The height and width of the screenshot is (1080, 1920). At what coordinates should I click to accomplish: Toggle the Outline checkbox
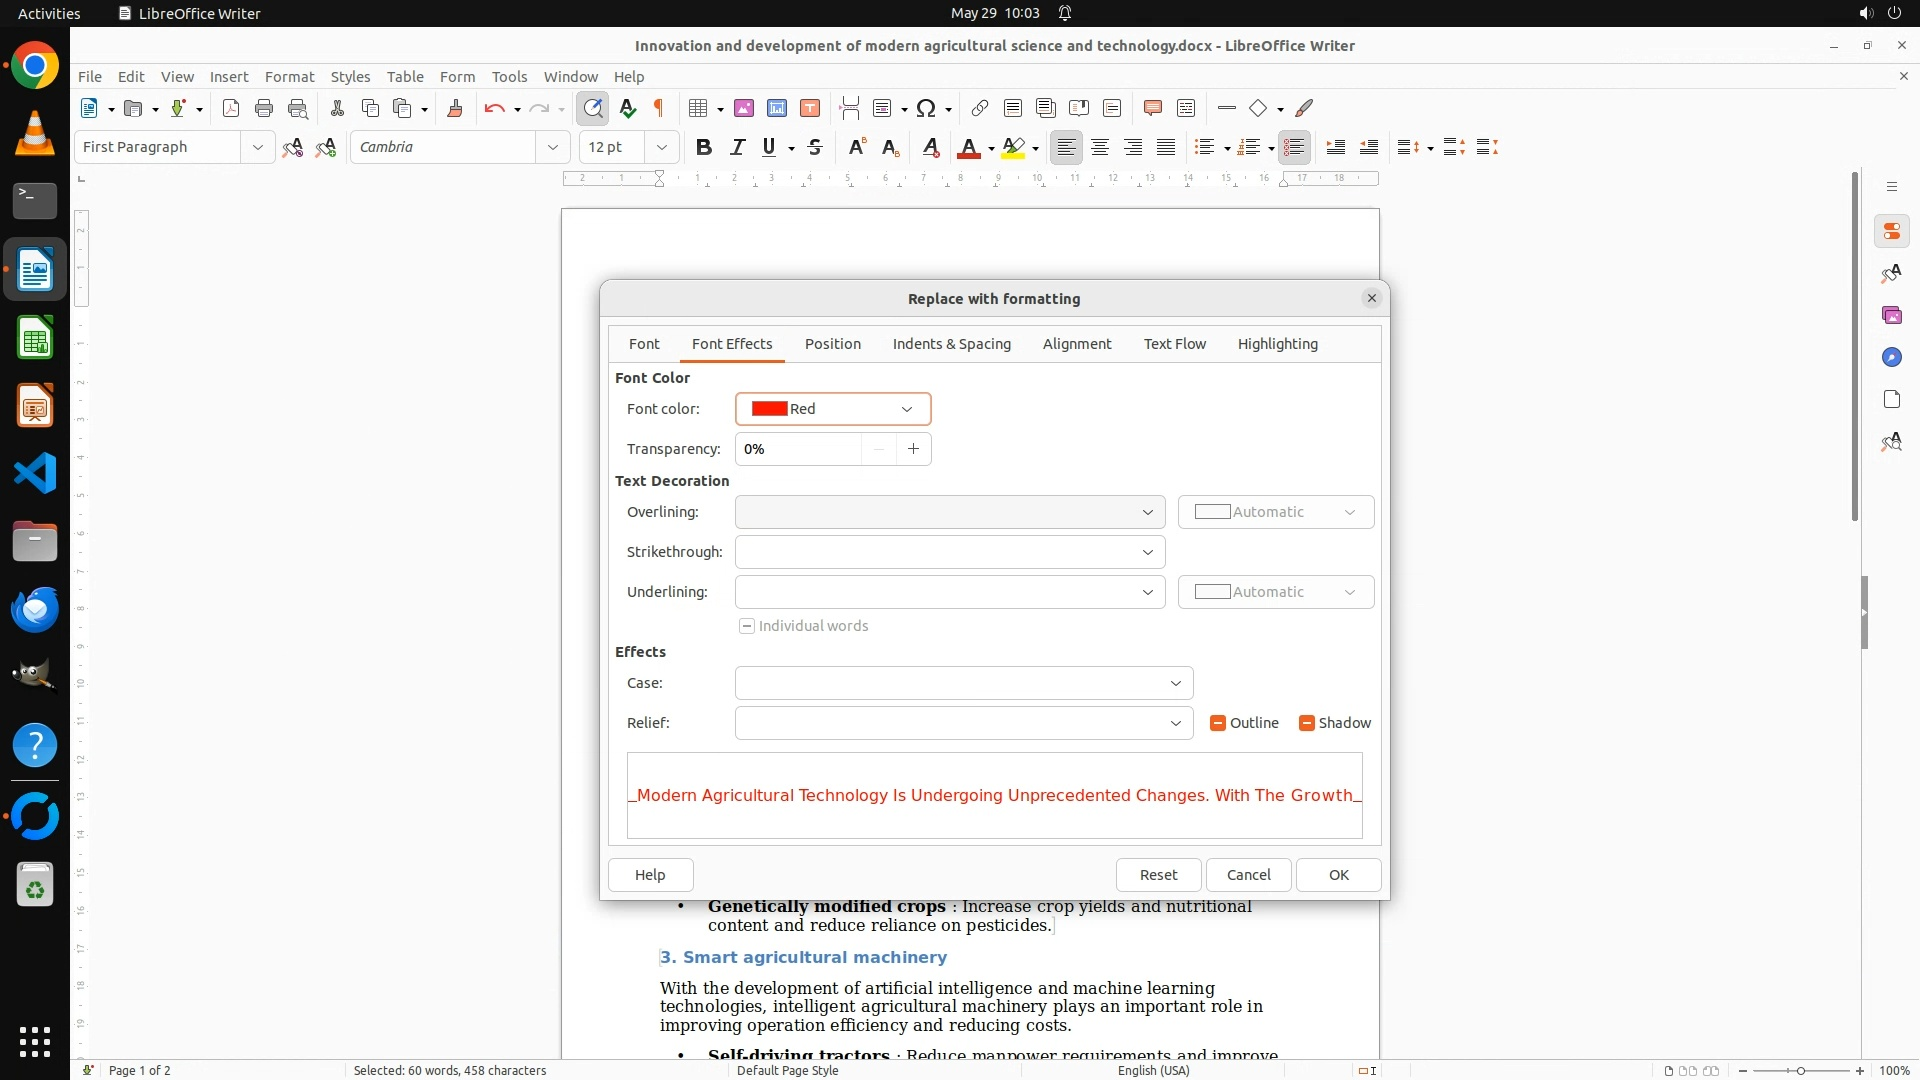point(1218,723)
